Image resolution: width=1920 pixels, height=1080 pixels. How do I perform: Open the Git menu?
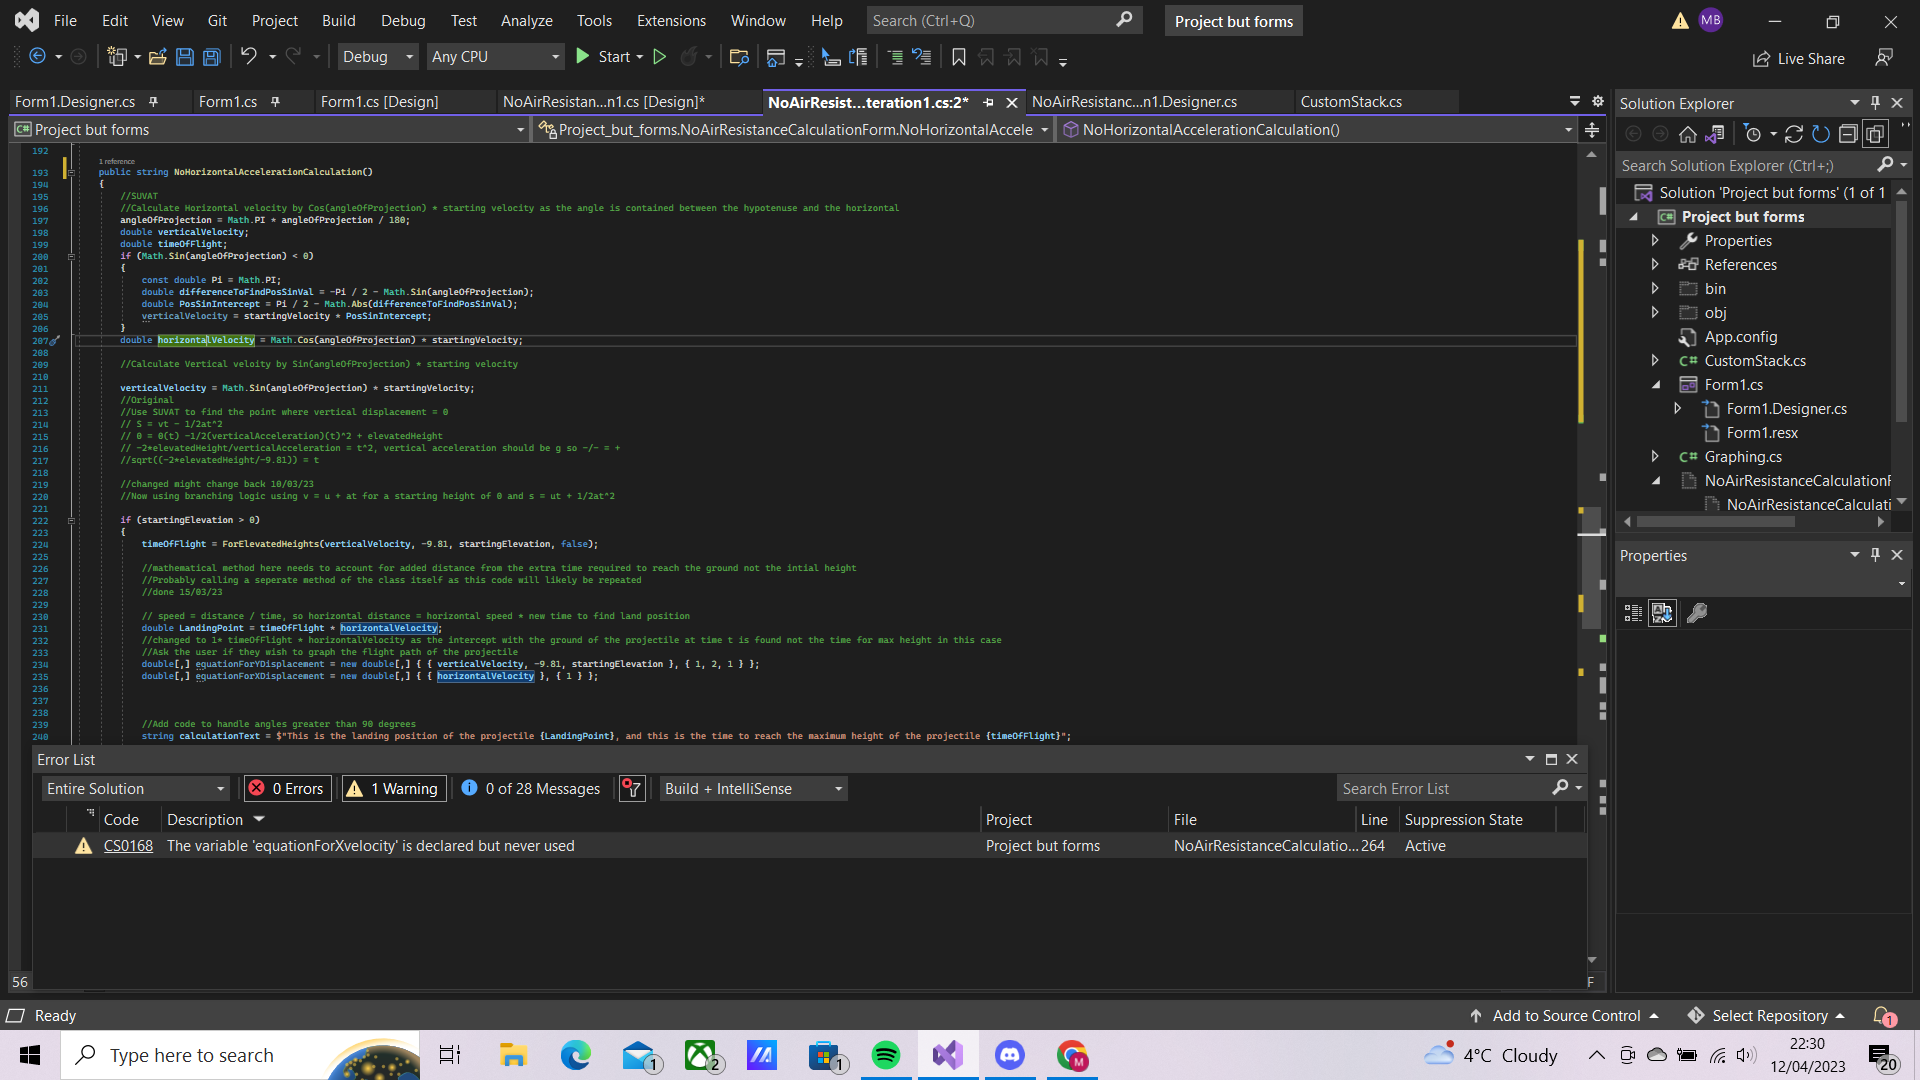[217, 20]
